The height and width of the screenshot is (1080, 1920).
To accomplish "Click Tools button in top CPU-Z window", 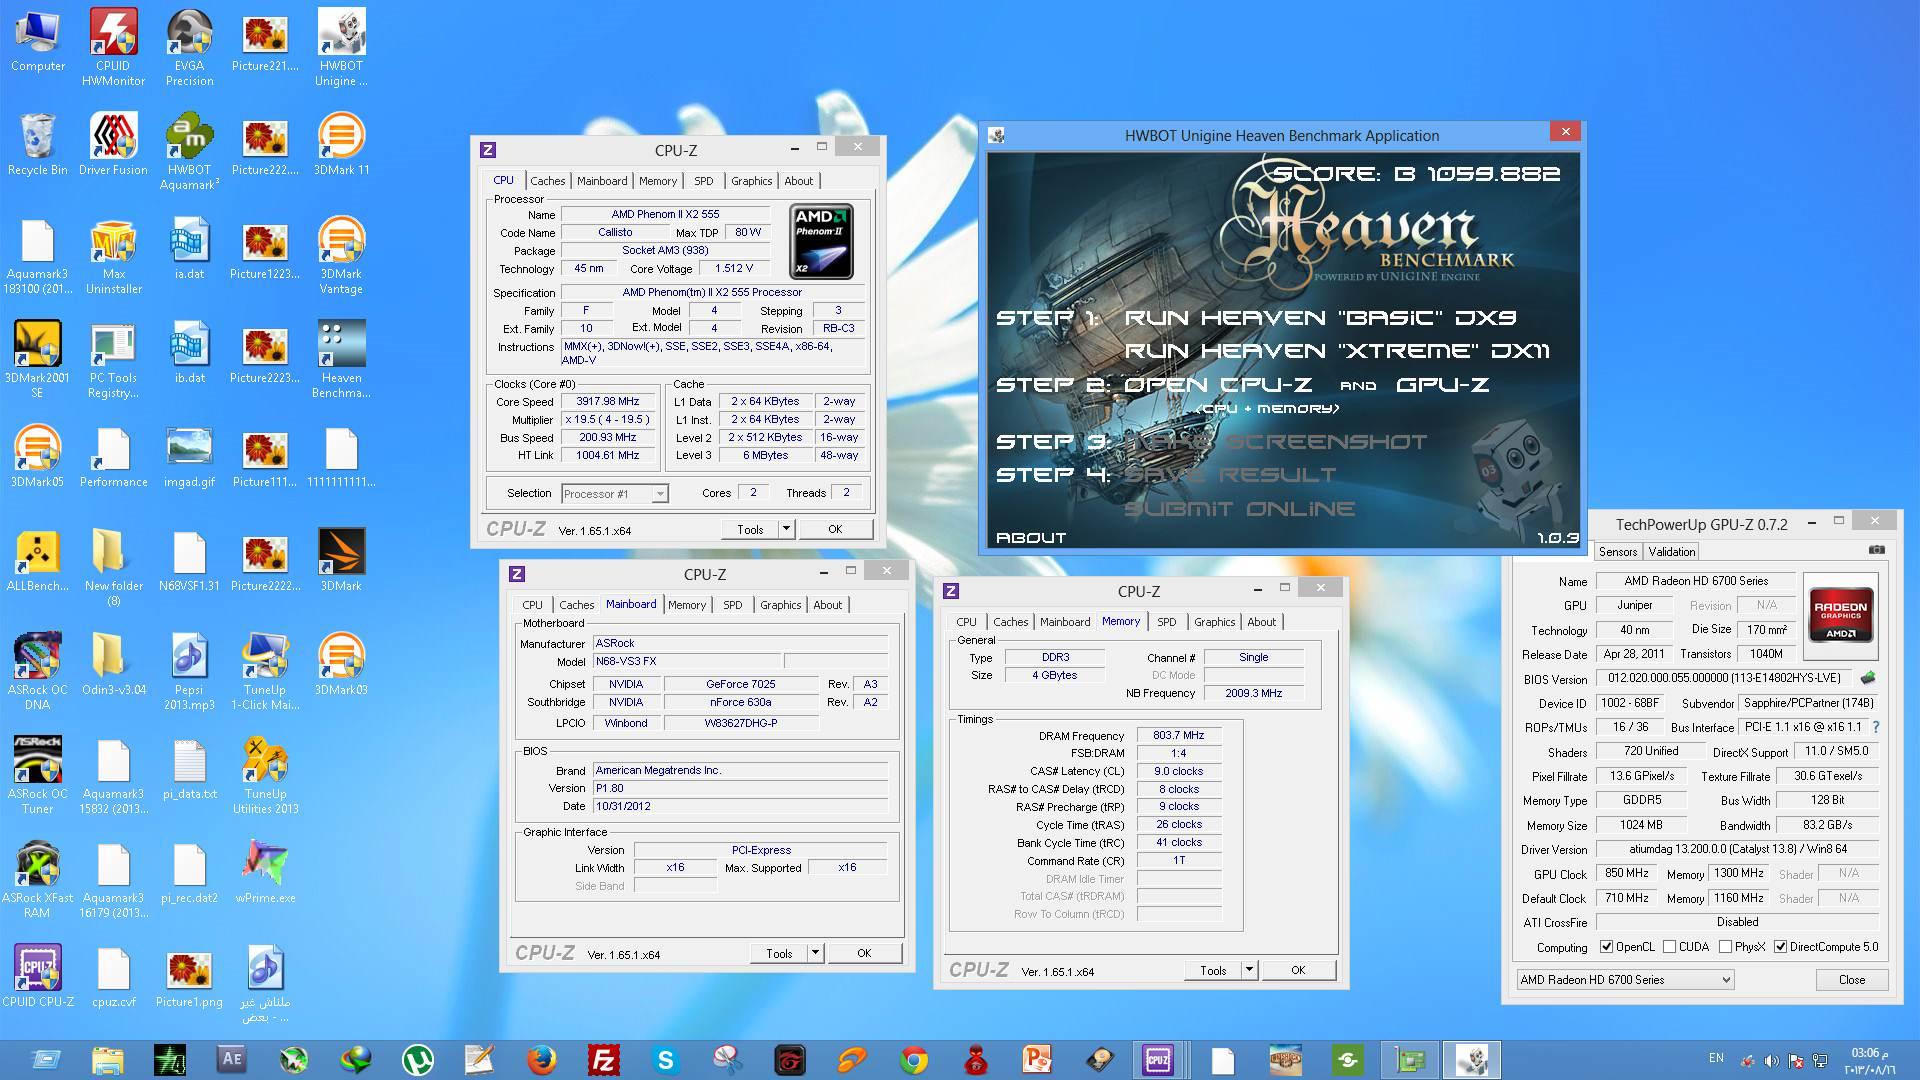I will click(750, 529).
